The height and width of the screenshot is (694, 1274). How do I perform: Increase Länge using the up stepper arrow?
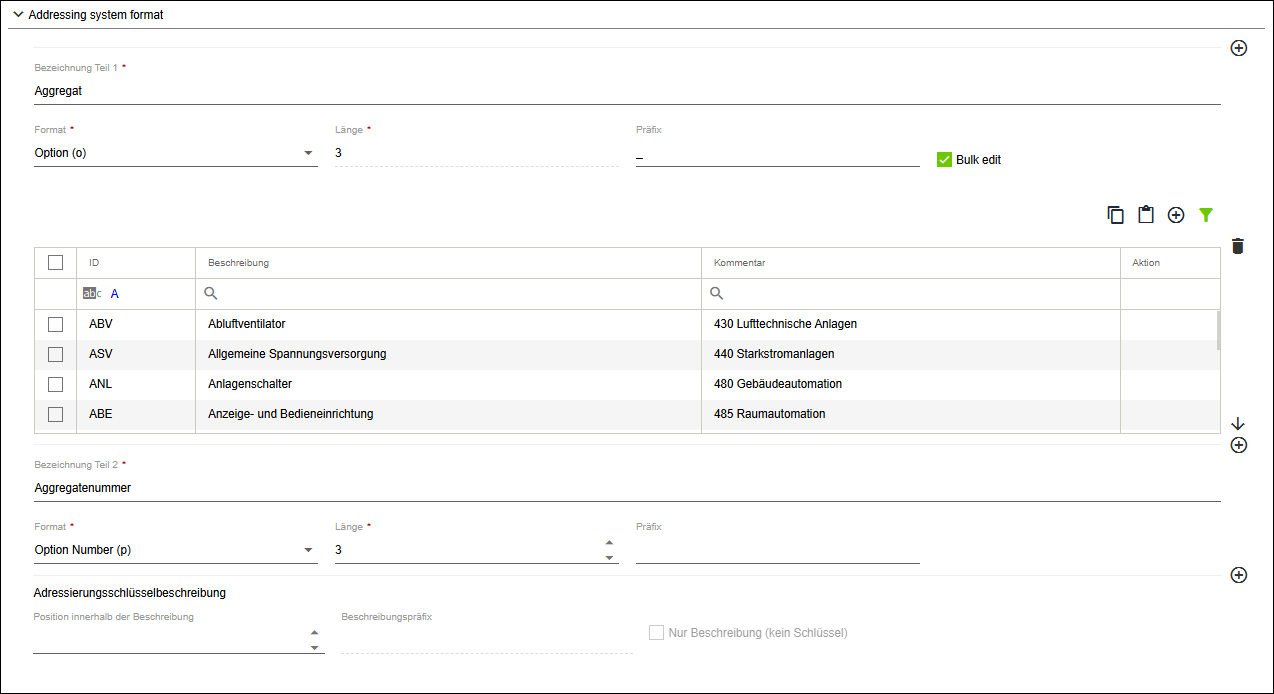[x=609, y=541]
